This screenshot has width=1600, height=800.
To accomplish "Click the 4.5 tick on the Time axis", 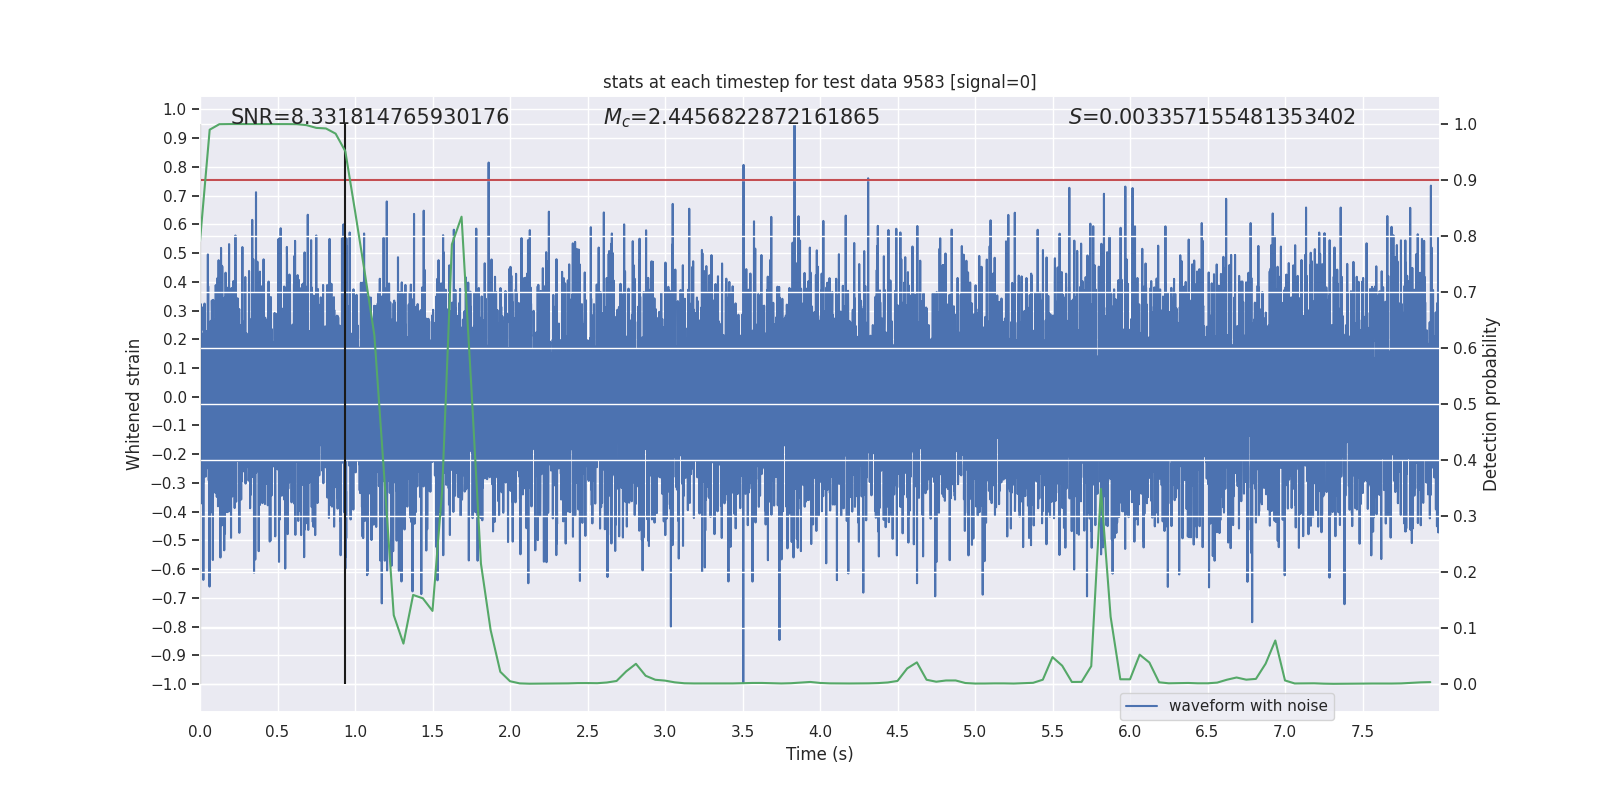I will click(x=897, y=731).
